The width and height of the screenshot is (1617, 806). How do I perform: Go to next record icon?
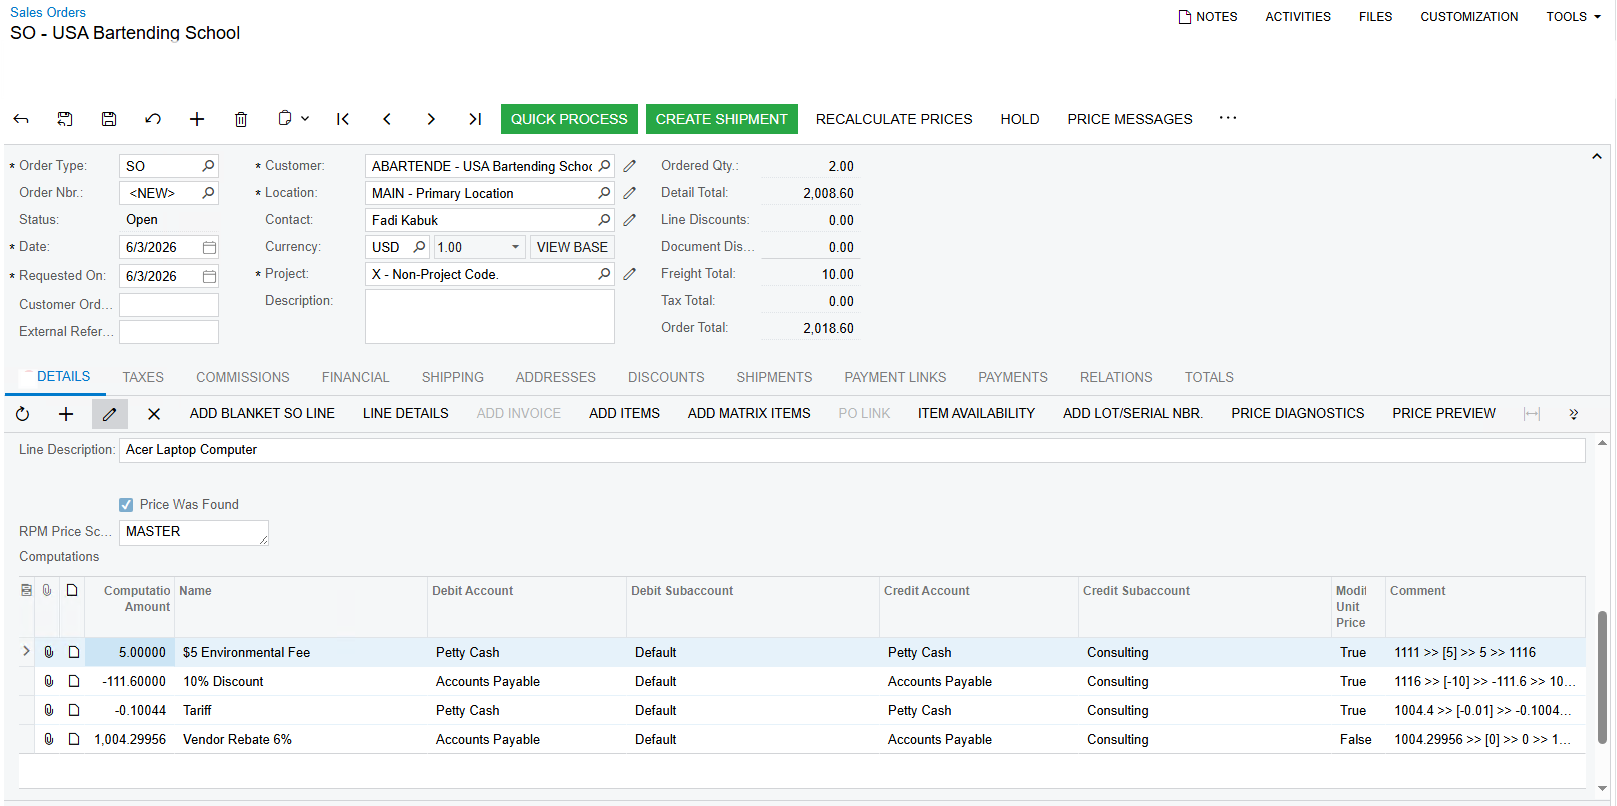pos(431,119)
